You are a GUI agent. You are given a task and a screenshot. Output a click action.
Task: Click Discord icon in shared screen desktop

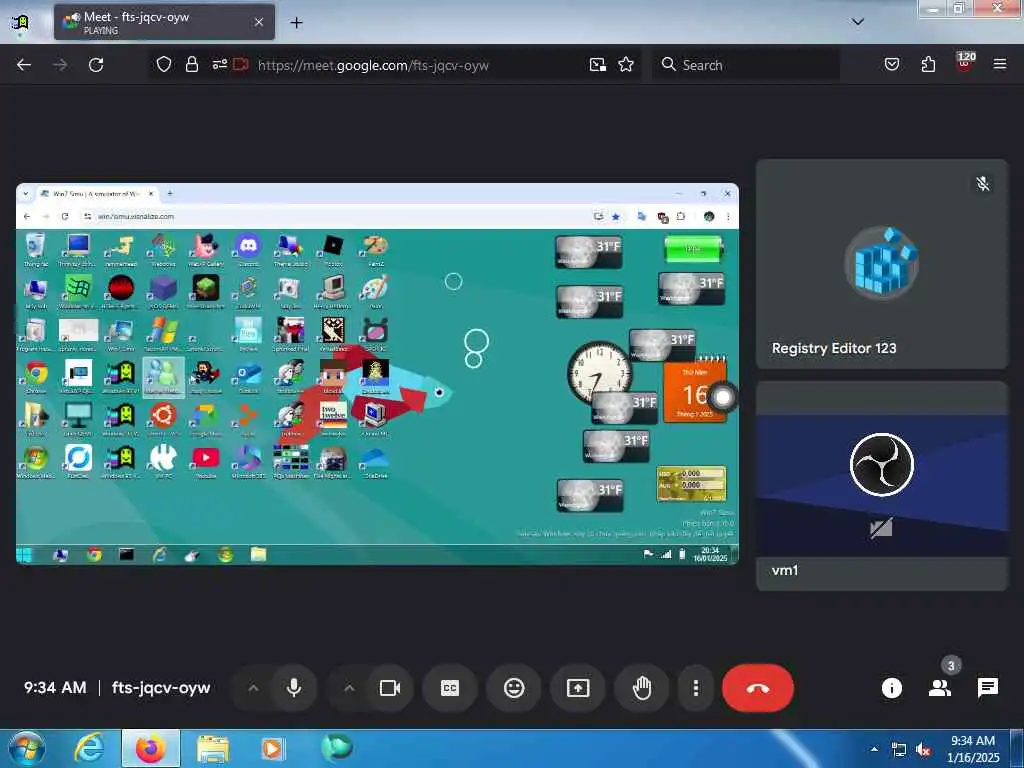point(248,250)
